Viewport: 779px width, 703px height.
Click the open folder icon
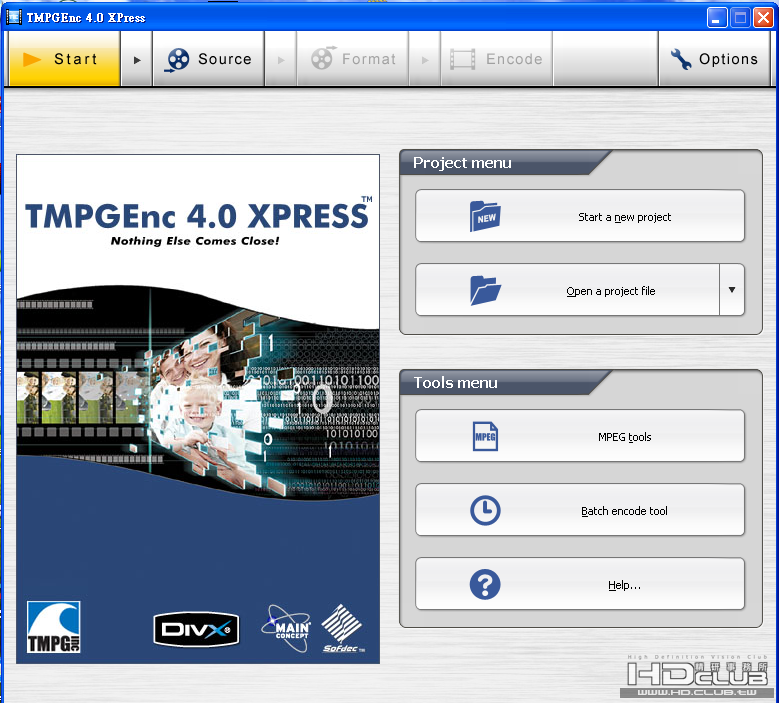click(485, 290)
